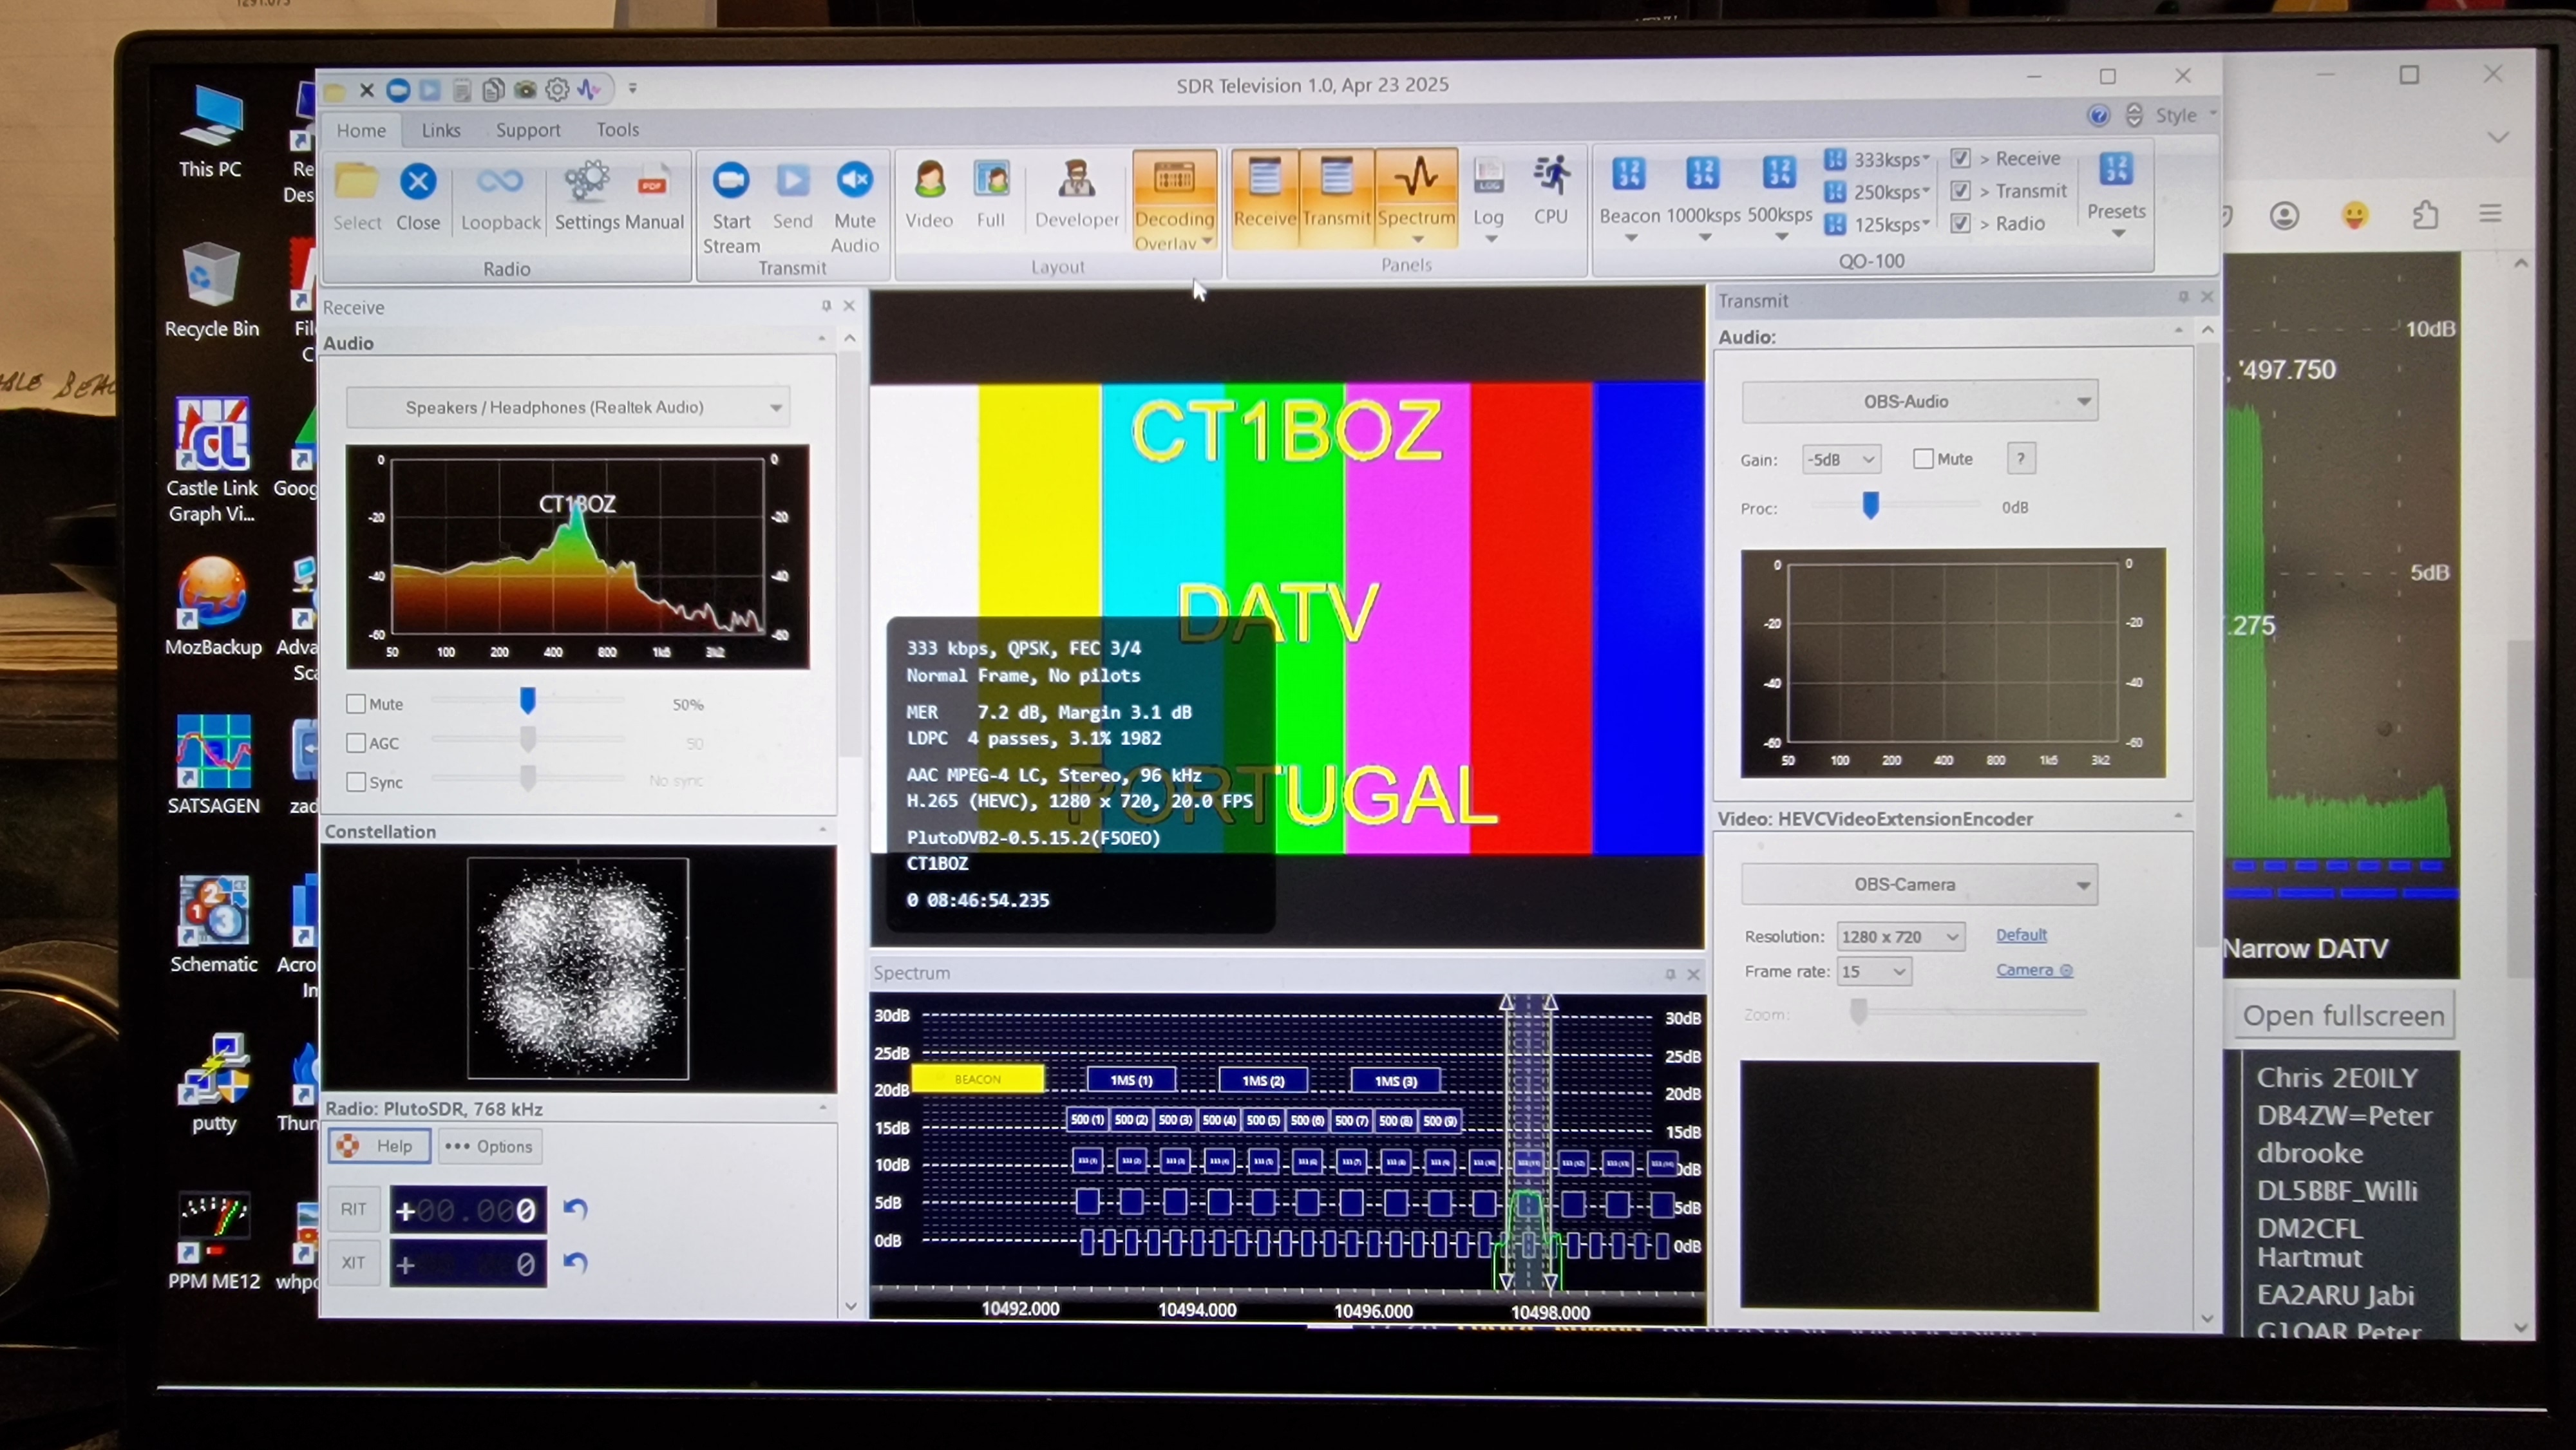This screenshot has width=2576, height=1450.
Task: Open the Speakers / Headphones output dropdown
Action: (x=568, y=407)
